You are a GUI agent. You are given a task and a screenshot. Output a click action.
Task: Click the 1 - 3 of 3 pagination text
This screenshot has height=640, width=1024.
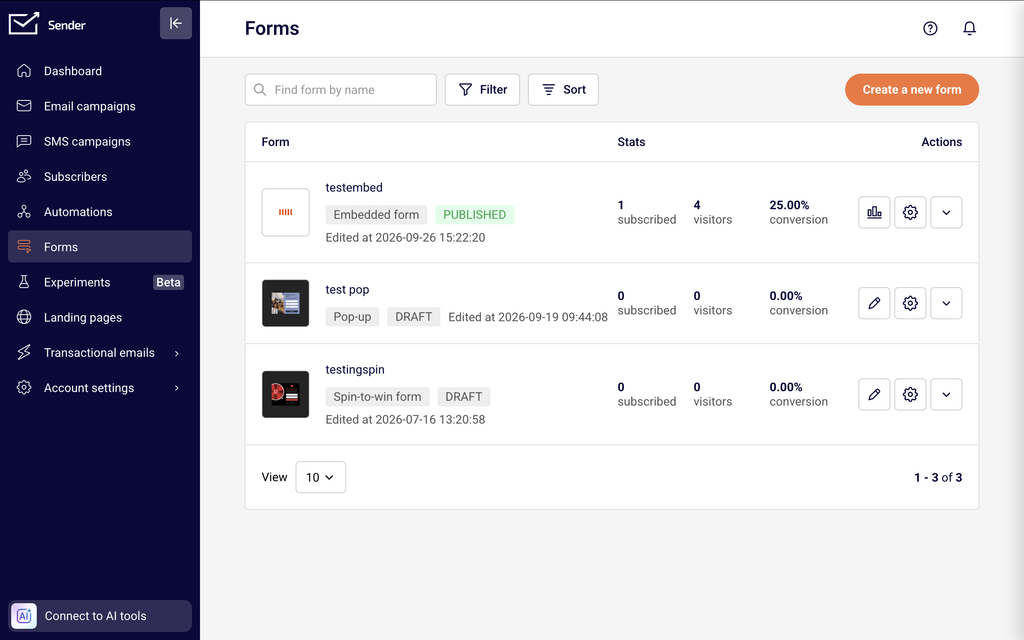coord(938,477)
